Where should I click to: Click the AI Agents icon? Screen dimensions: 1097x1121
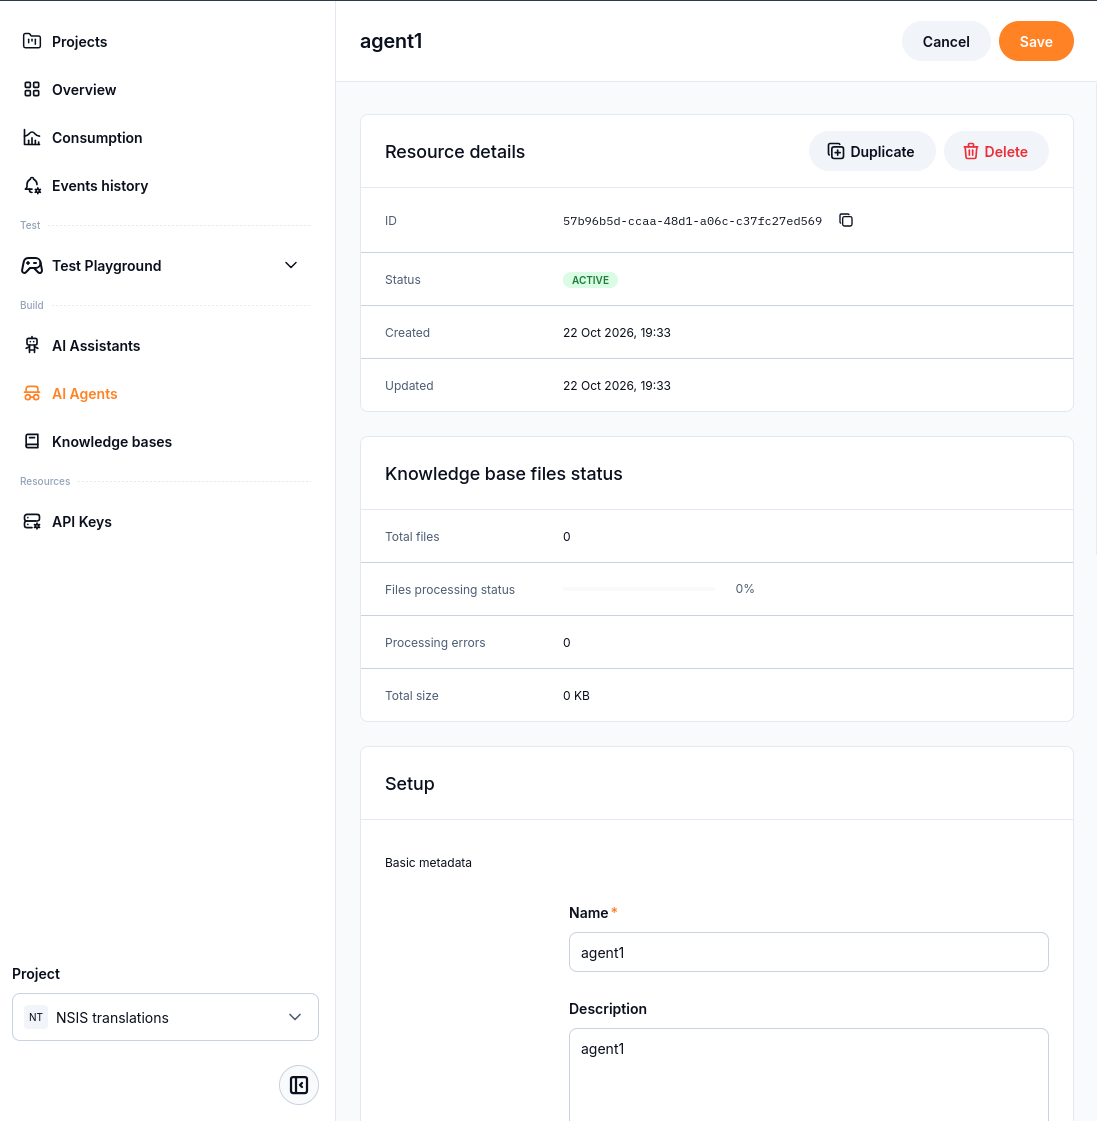click(x=31, y=394)
